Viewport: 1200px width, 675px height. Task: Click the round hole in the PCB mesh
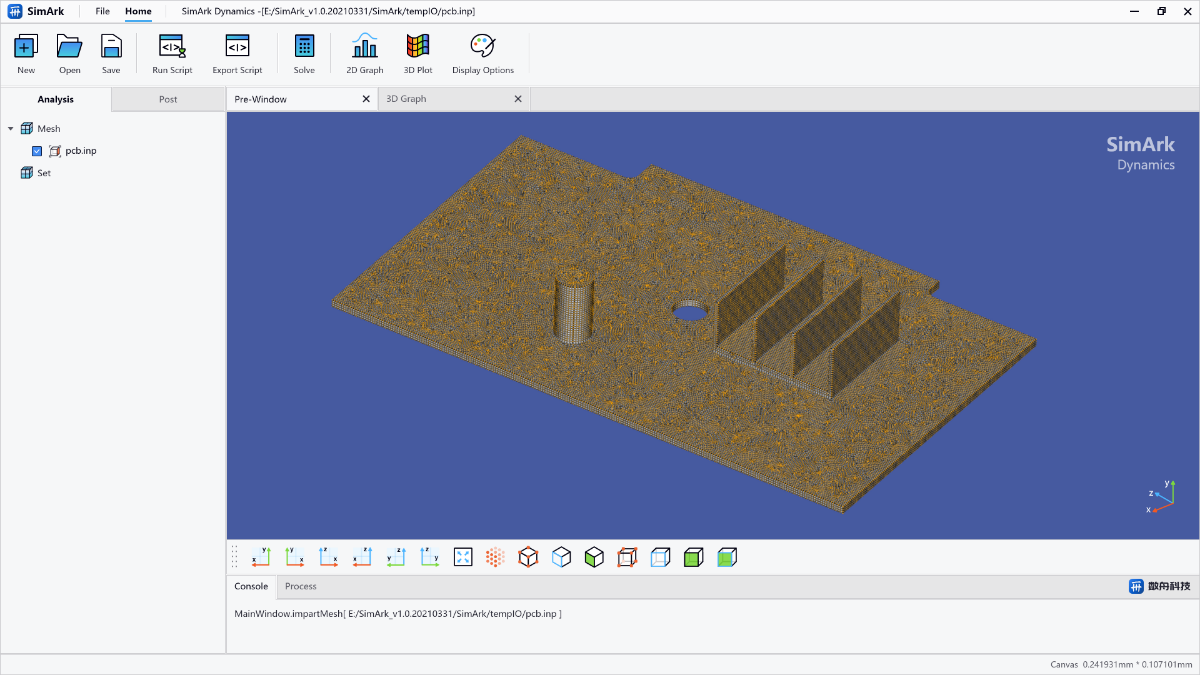coord(689,311)
